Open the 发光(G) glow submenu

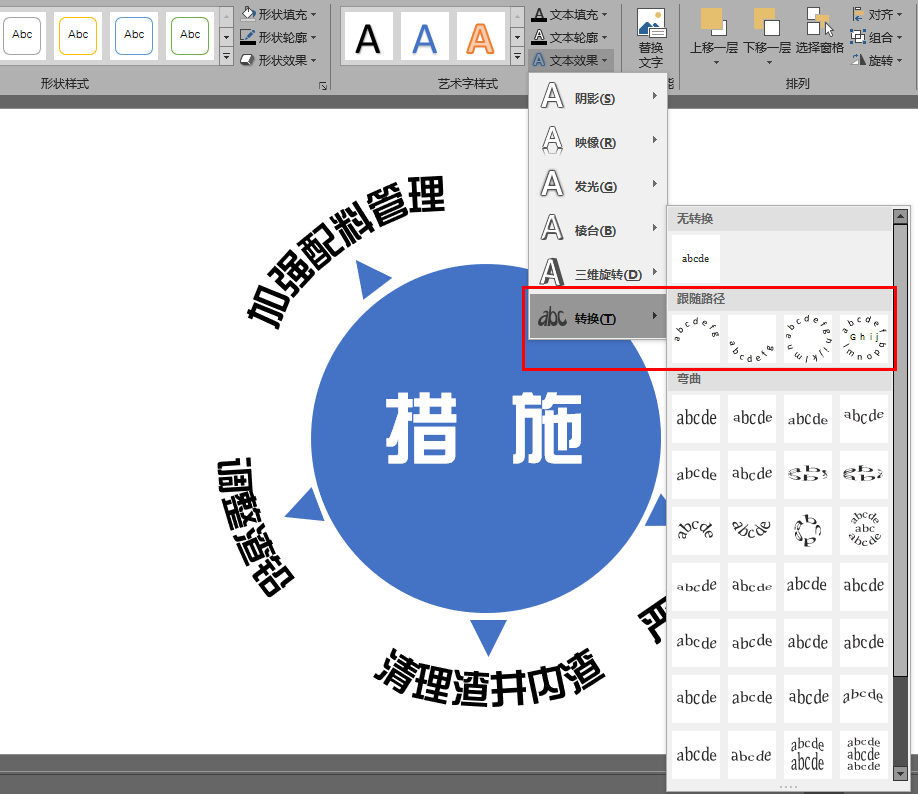(x=598, y=186)
